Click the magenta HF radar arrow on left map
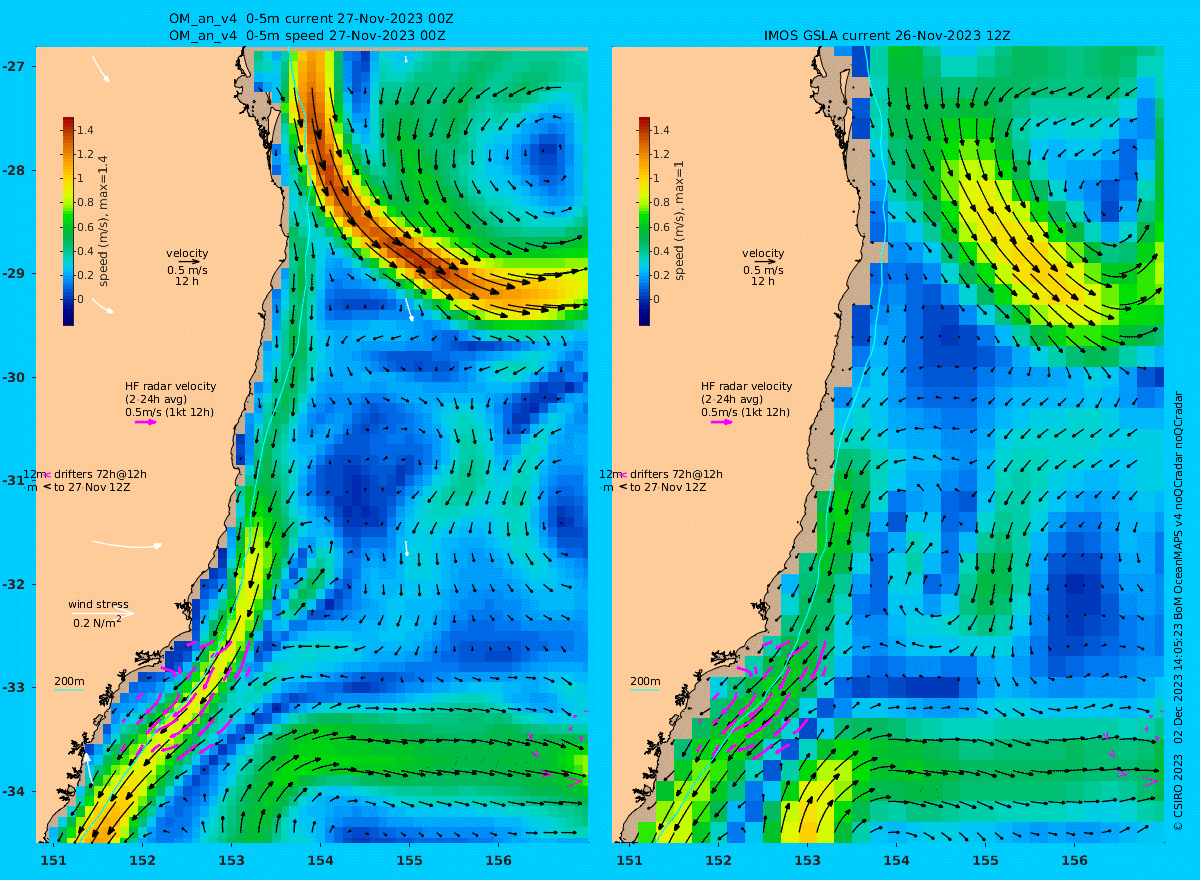Screen dimensions: 1200x880 (x=146, y=422)
